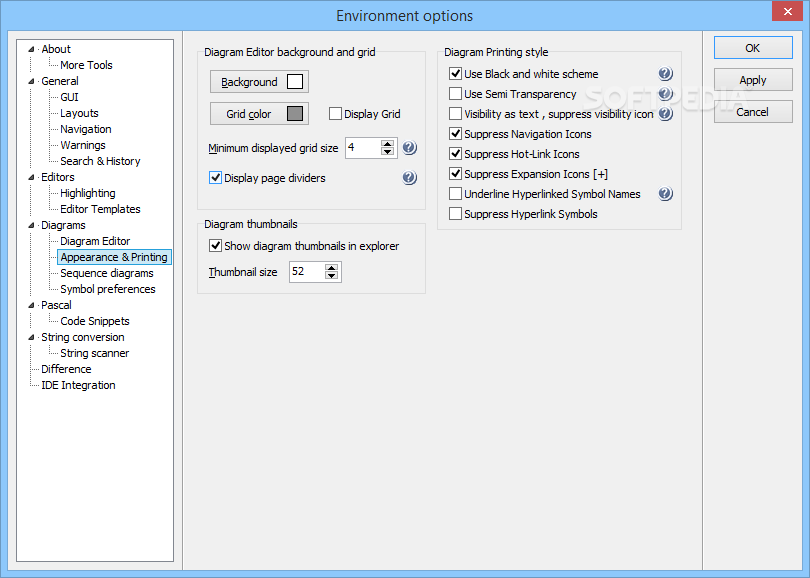Focus the minimum grid size field

(364, 148)
